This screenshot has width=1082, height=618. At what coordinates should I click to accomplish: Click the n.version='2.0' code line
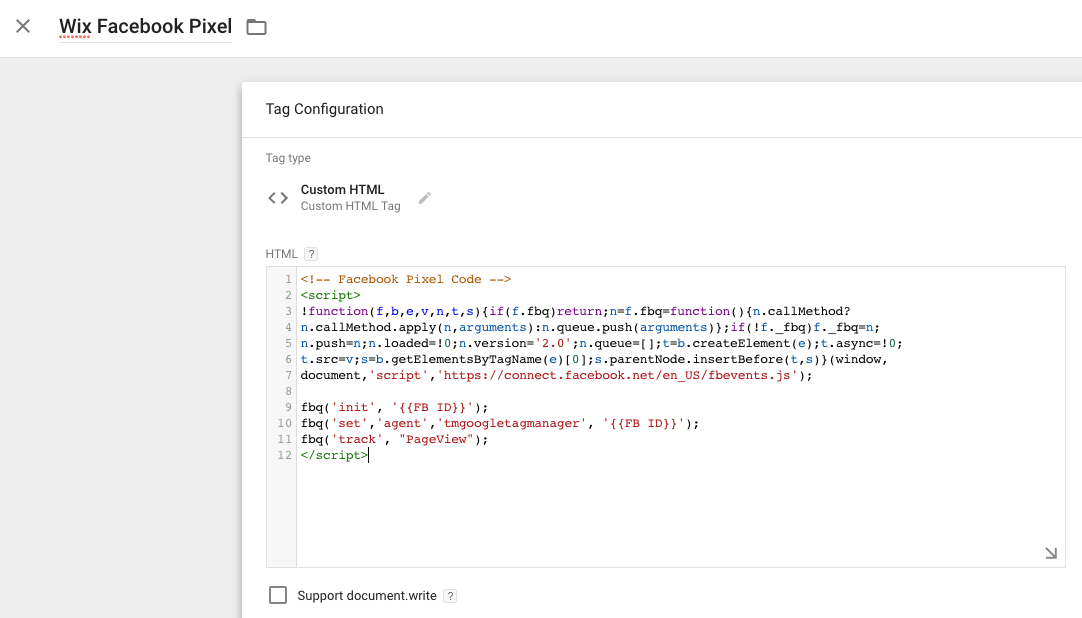click(601, 343)
